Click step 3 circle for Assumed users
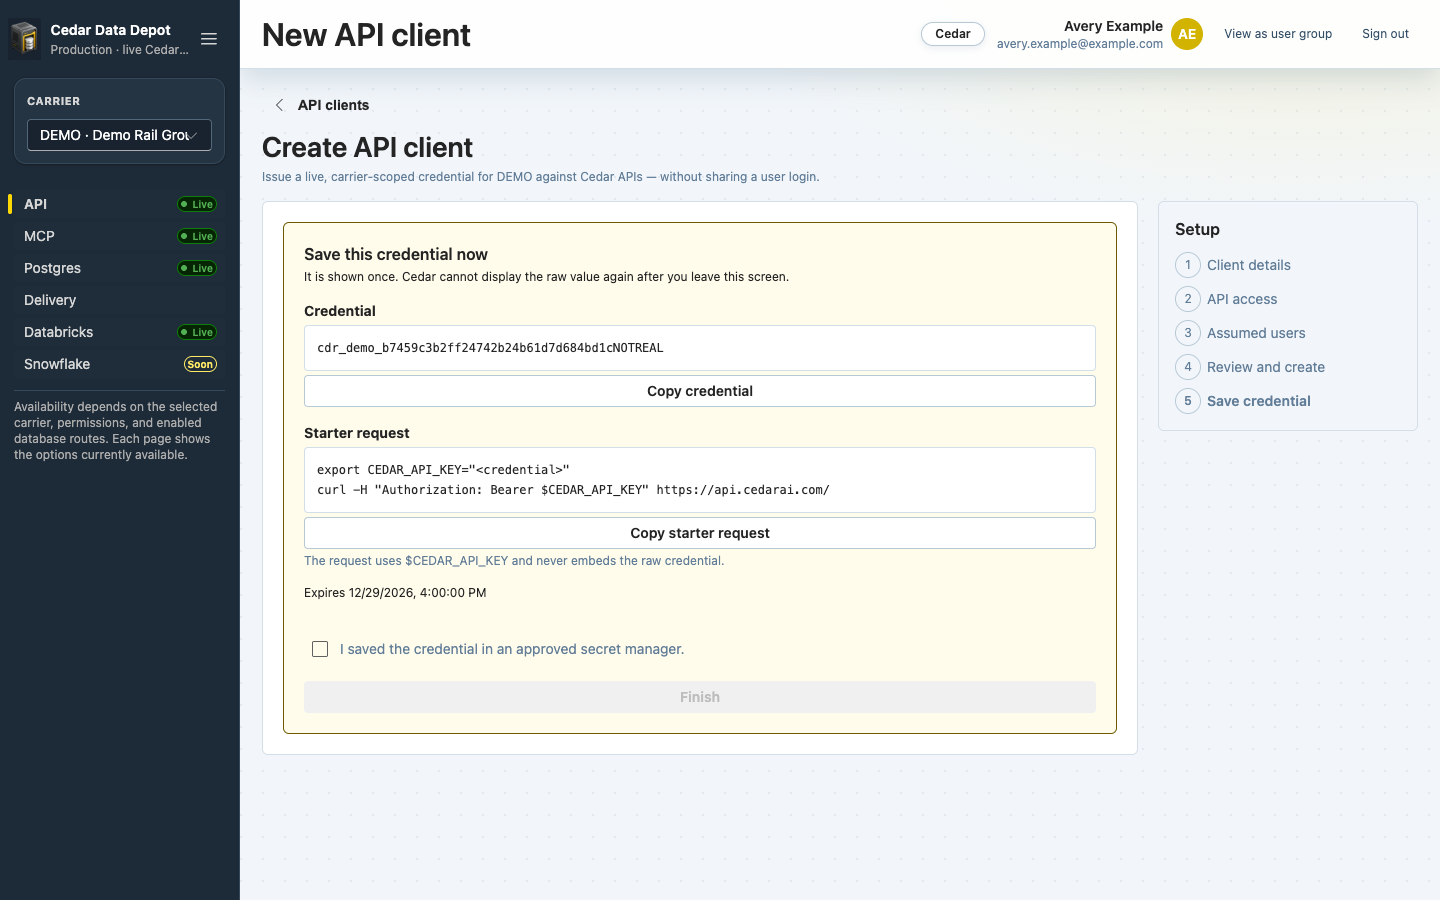The image size is (1440, 900). 1188,333
